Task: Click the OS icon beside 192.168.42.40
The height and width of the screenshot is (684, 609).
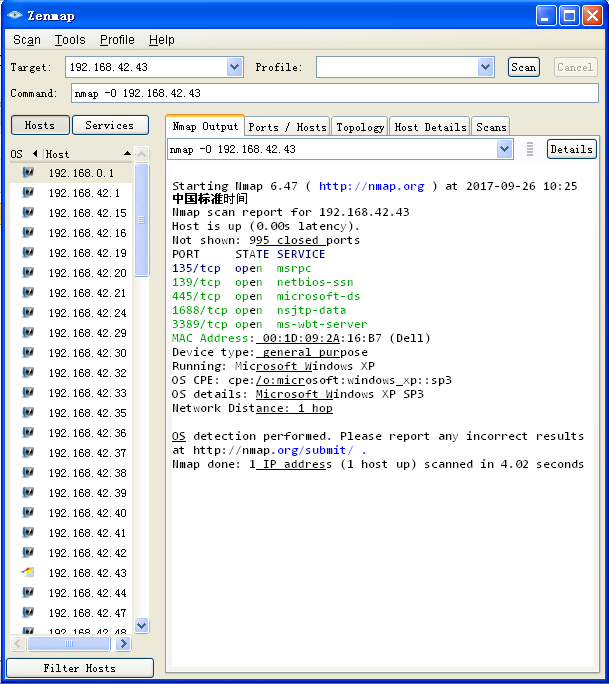Action: (x=28, y=513)
